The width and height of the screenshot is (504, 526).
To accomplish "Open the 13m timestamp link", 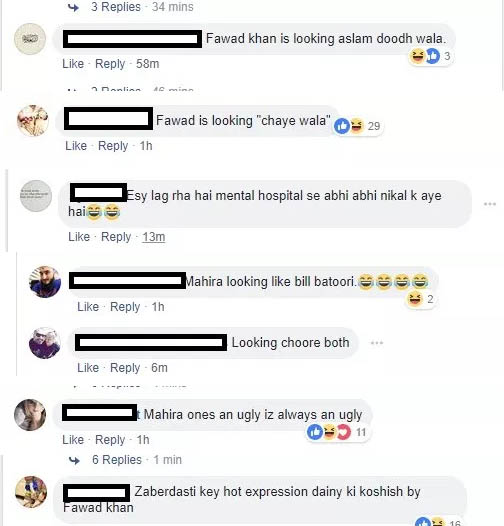I will pos(154,237).
